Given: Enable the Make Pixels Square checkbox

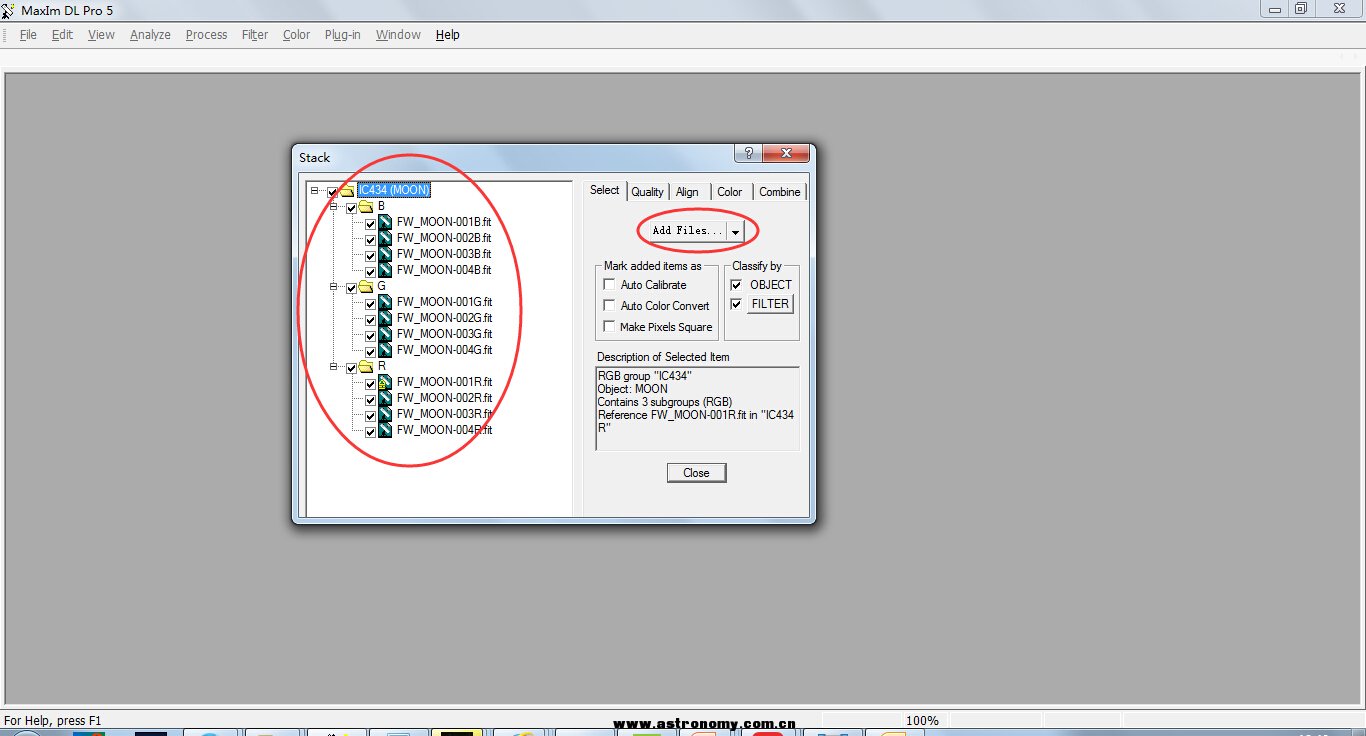Looking at the screenshot, I should click(x=609, y=327).
